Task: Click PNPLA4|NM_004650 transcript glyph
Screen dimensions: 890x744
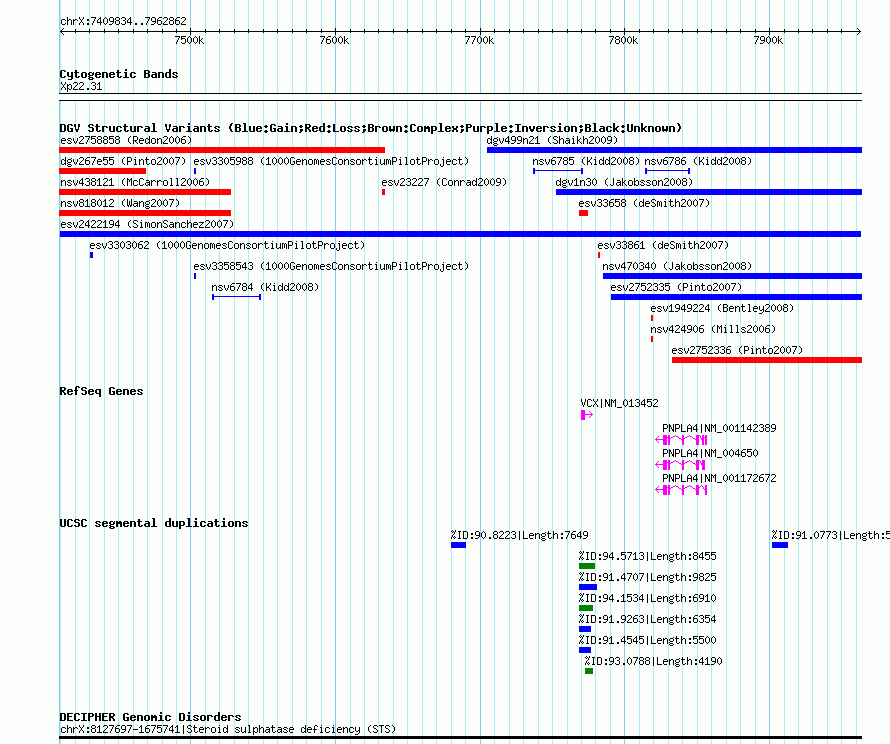Action: 680,465
